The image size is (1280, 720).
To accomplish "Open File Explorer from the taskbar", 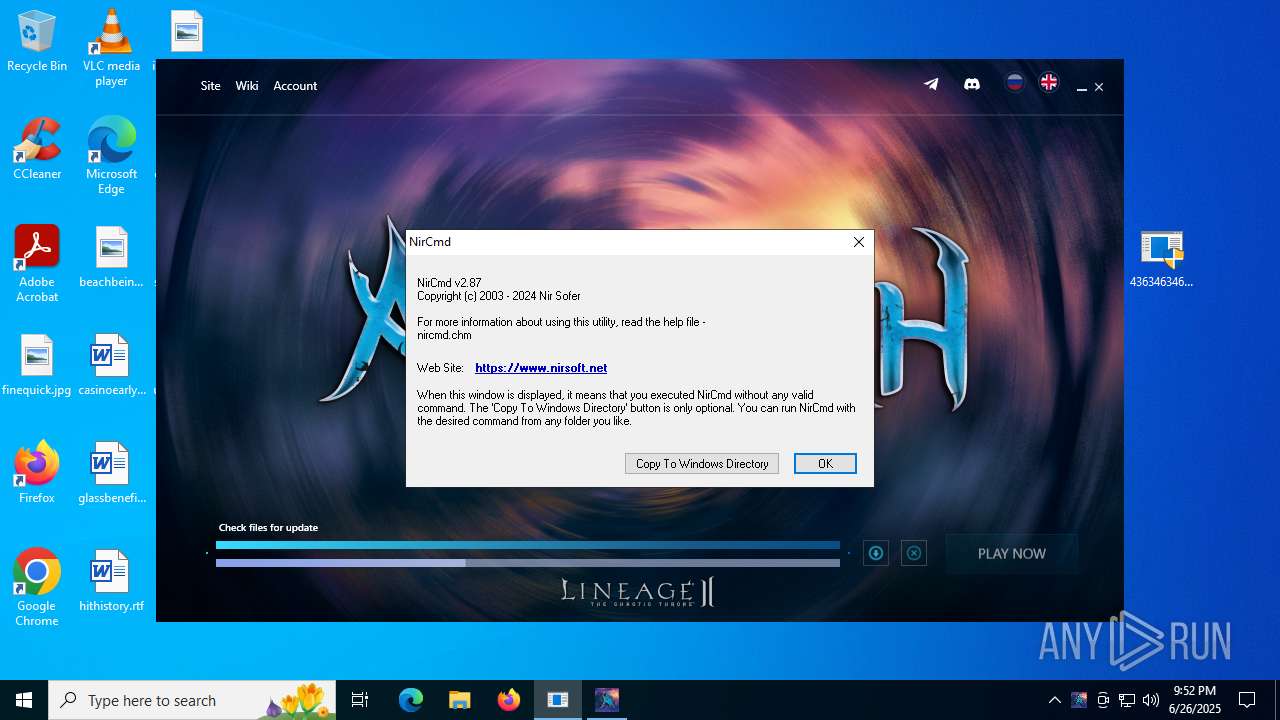I will tap(459, 700).
